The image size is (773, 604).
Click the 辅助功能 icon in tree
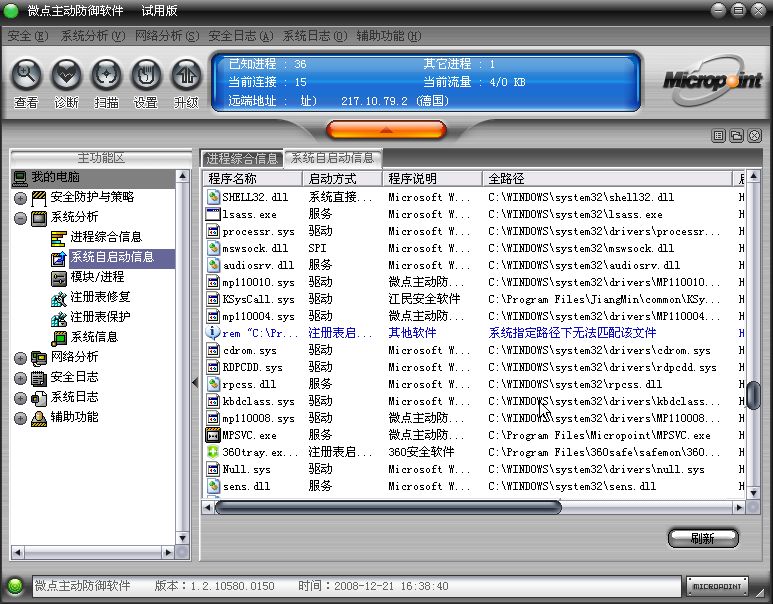38,418
